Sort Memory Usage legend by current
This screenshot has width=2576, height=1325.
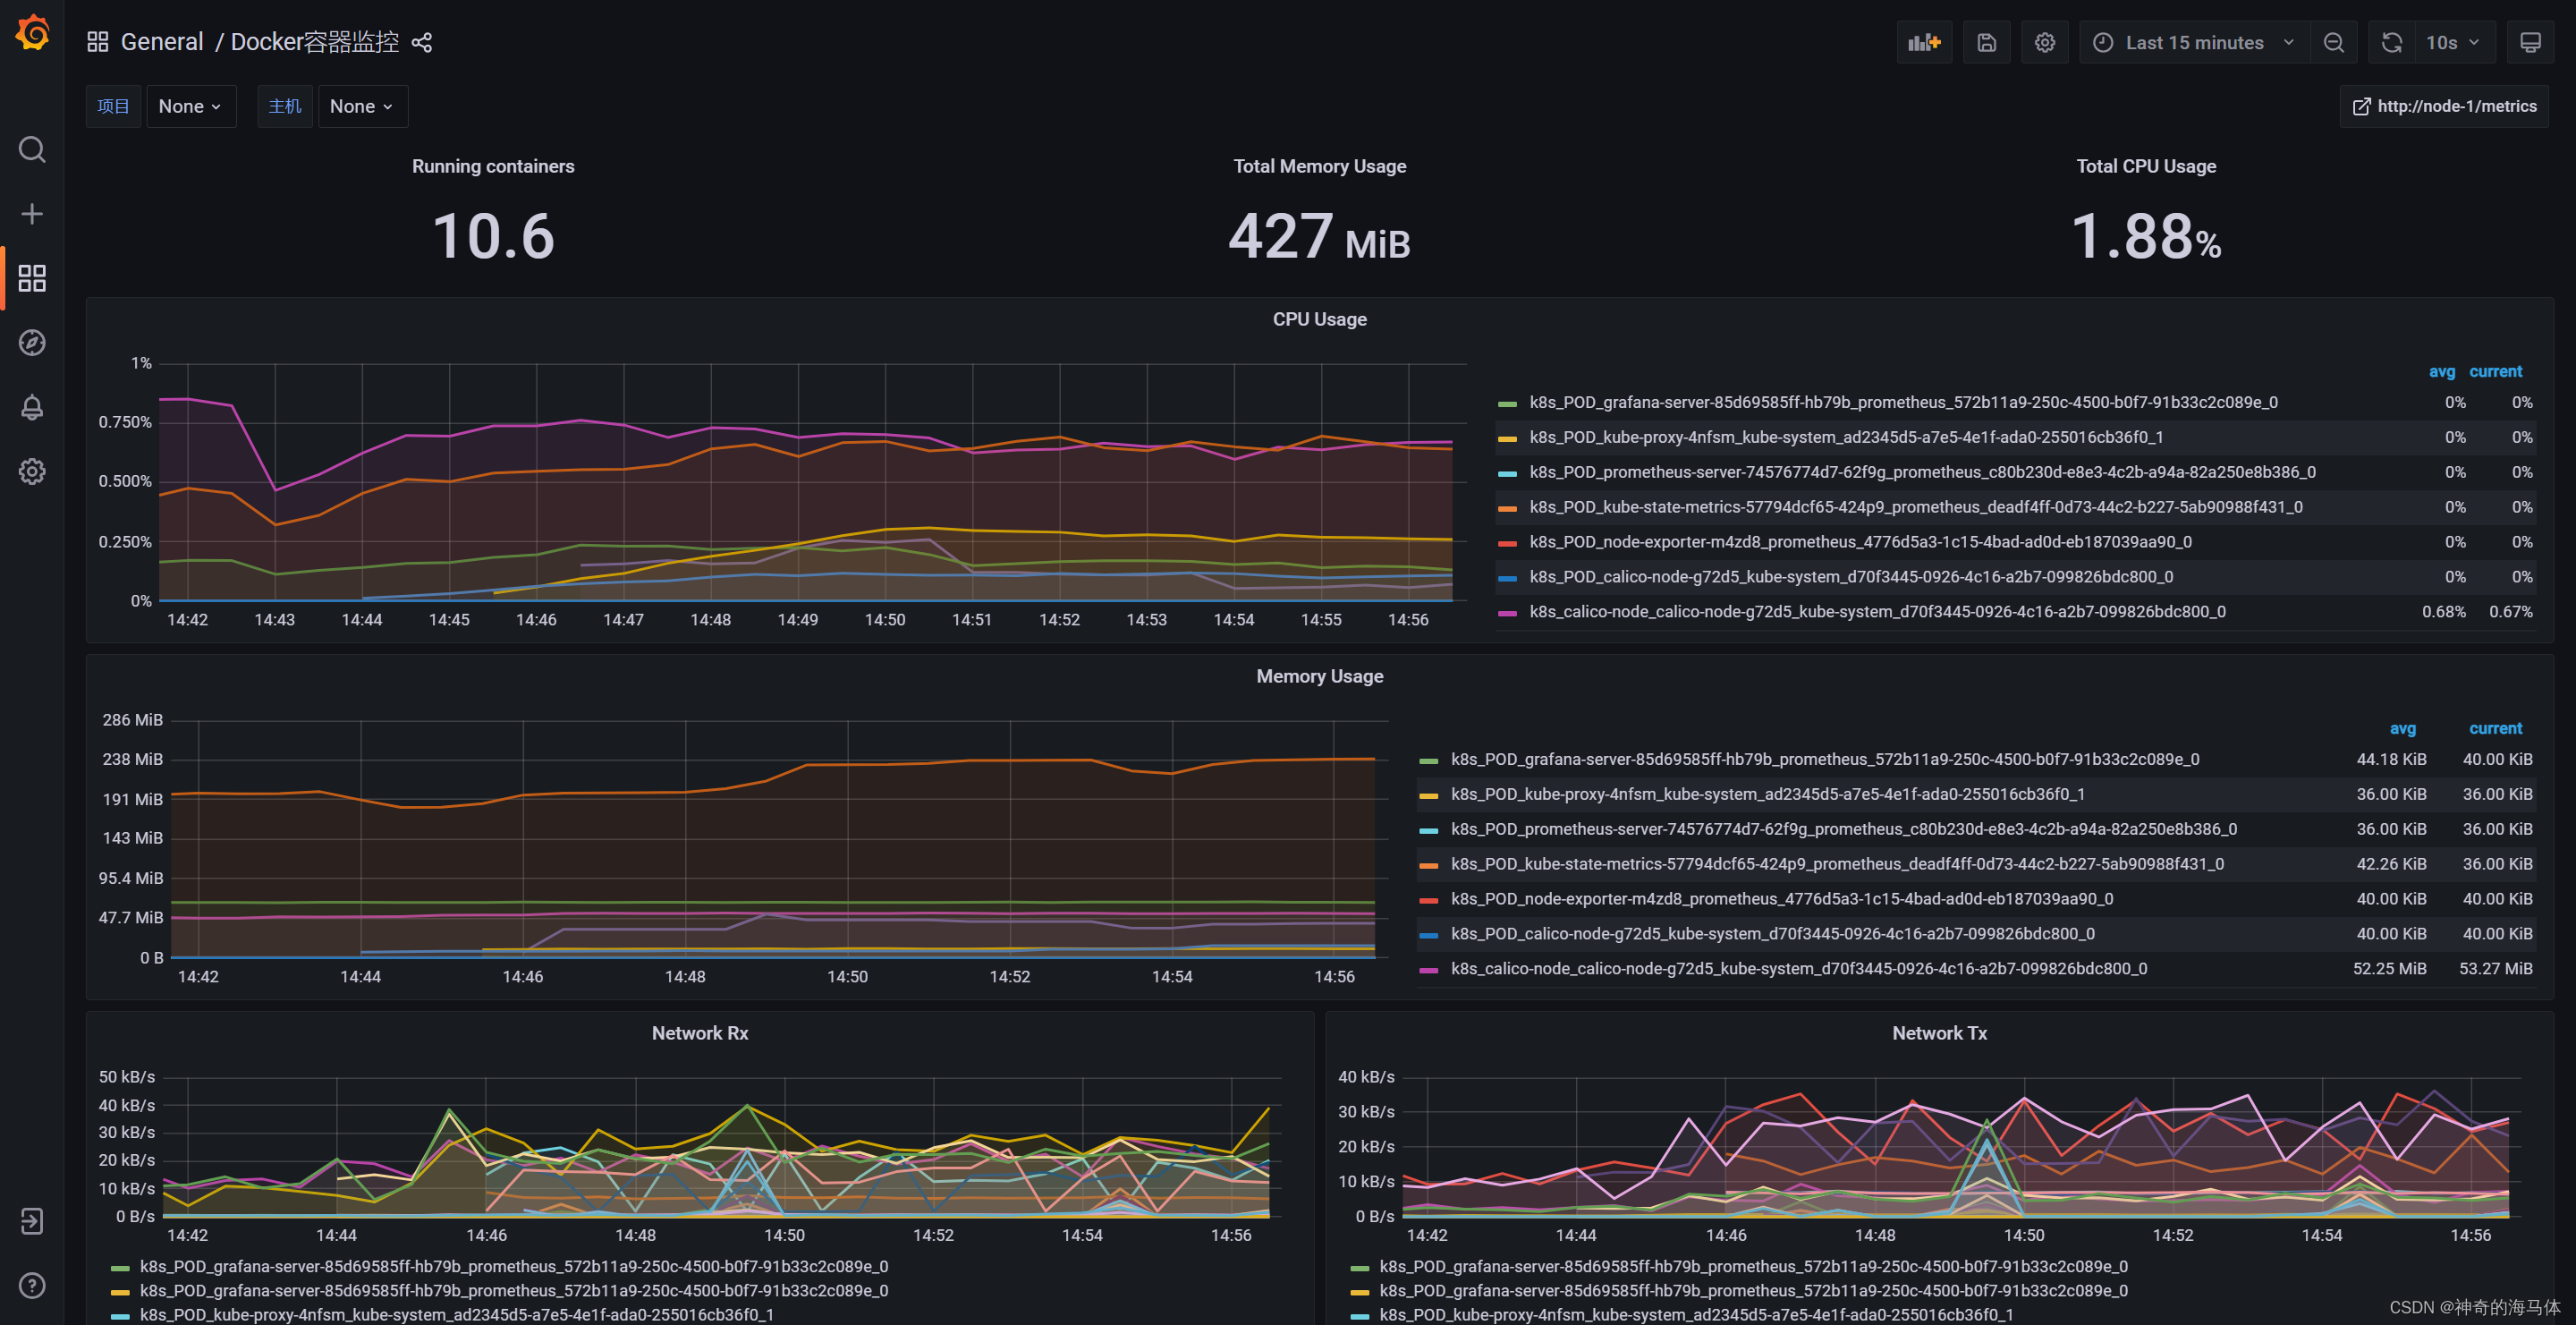pyautogui.click(x=2495, y=728)
